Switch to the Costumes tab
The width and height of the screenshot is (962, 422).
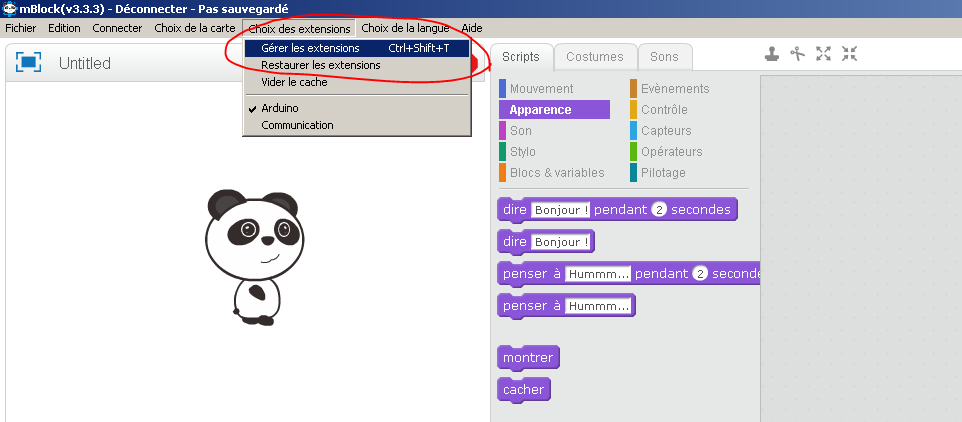pos(594,57)
